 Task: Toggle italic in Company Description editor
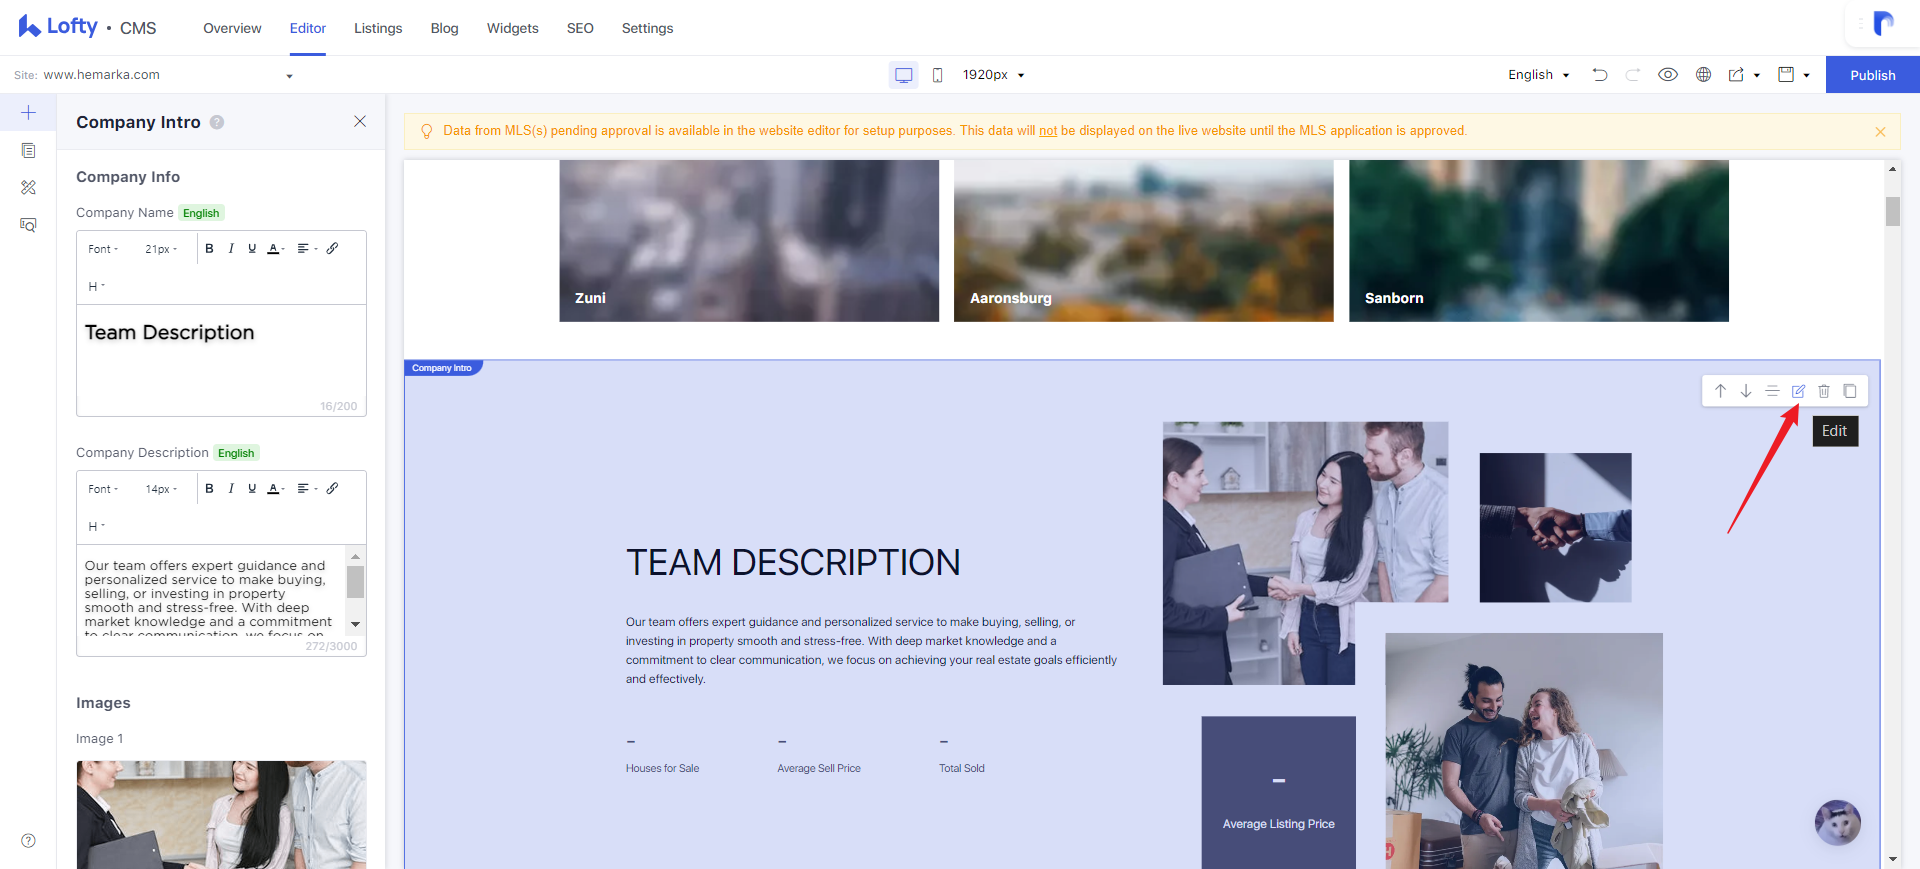[x=231, y=489]
